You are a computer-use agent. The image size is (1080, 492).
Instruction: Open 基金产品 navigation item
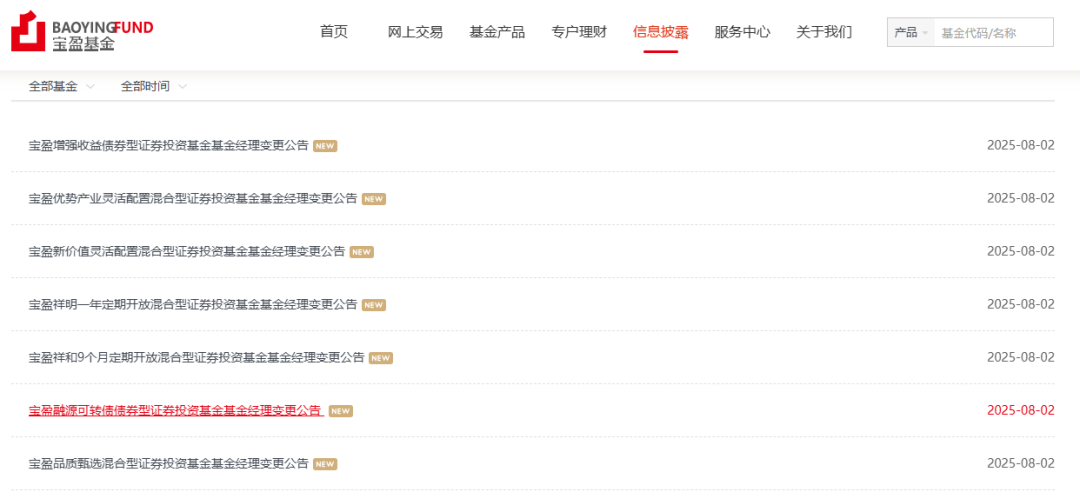497,32
